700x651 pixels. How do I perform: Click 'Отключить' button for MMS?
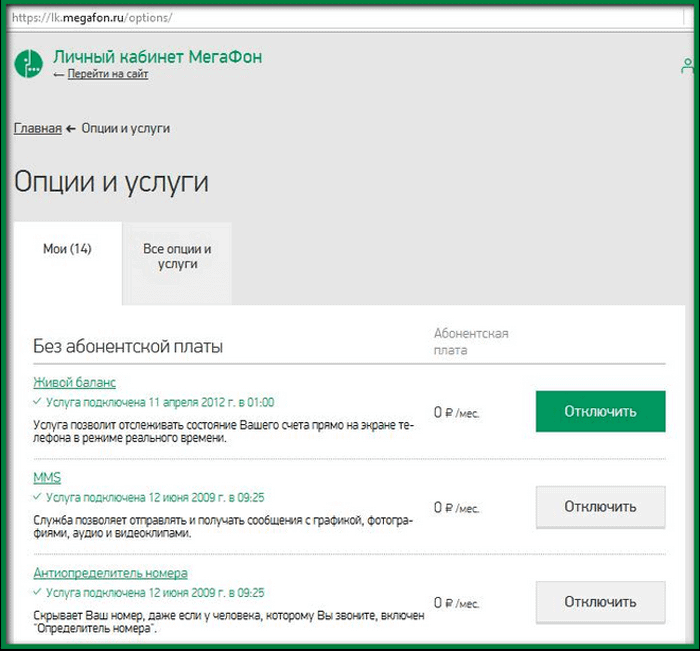point(600,507)
